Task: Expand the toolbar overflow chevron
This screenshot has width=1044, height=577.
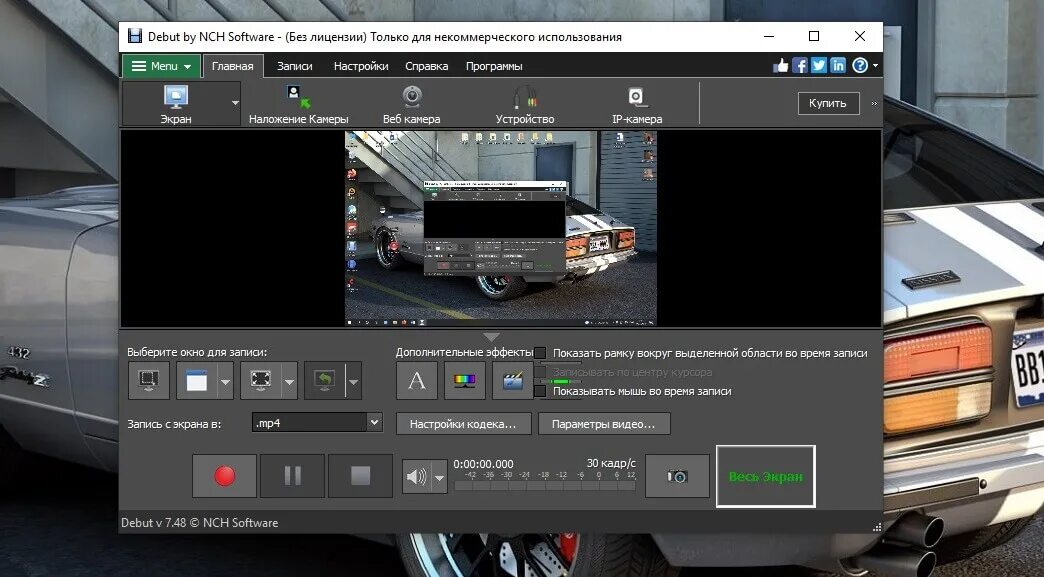Action: pyautogui.click(x=874, y=104)
